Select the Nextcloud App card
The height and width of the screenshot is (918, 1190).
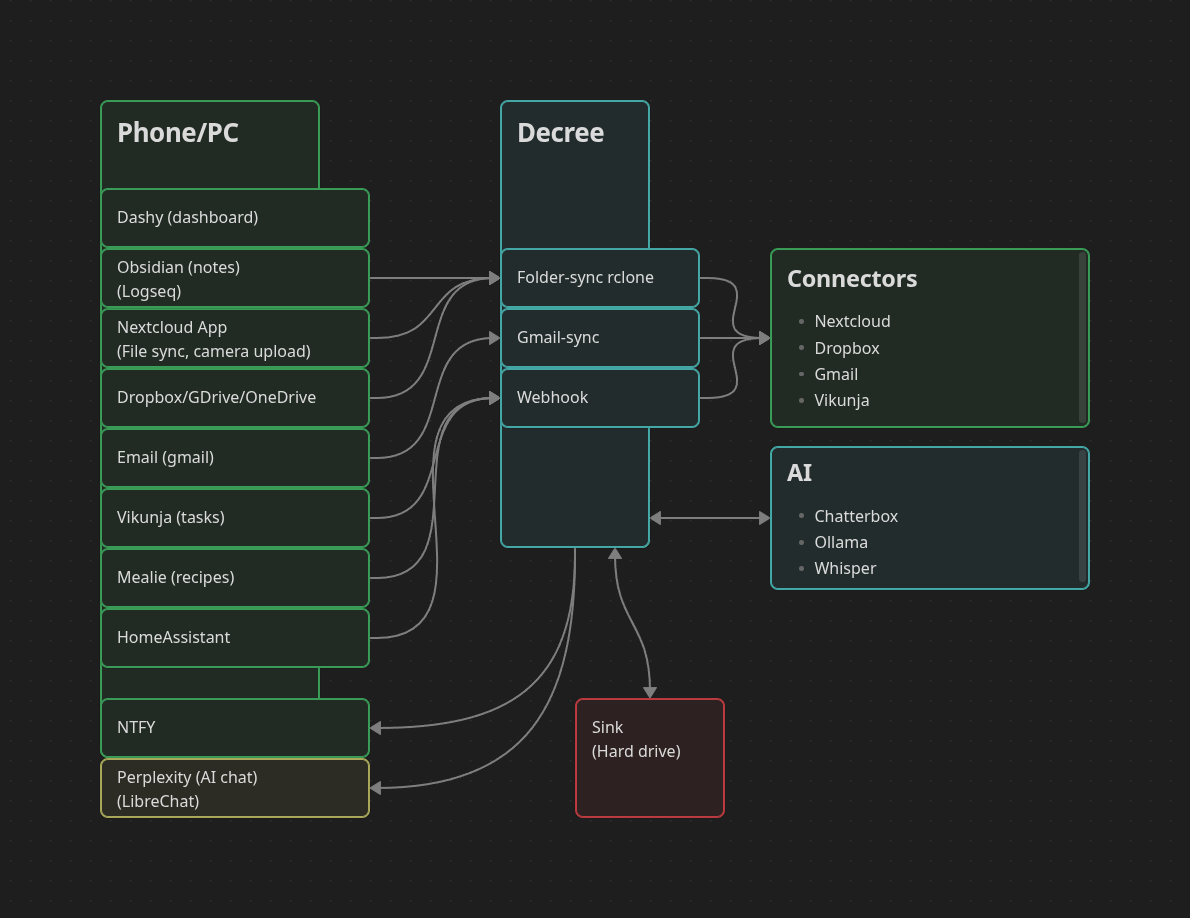(x=234, y=338)
